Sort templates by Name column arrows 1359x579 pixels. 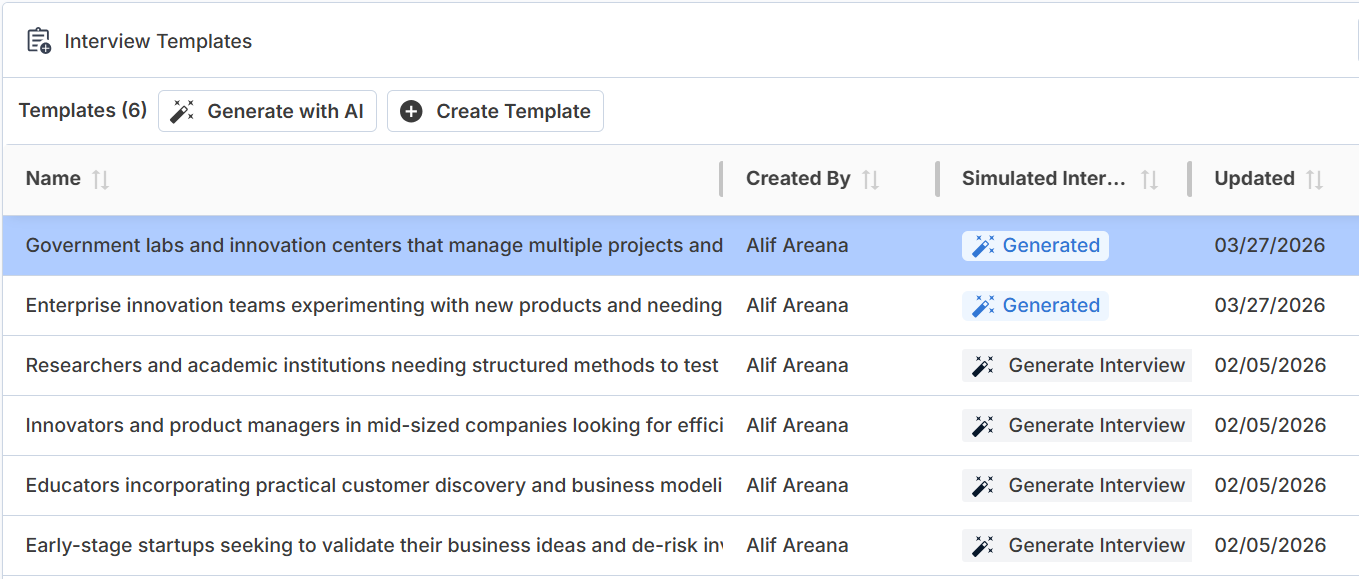100,179
